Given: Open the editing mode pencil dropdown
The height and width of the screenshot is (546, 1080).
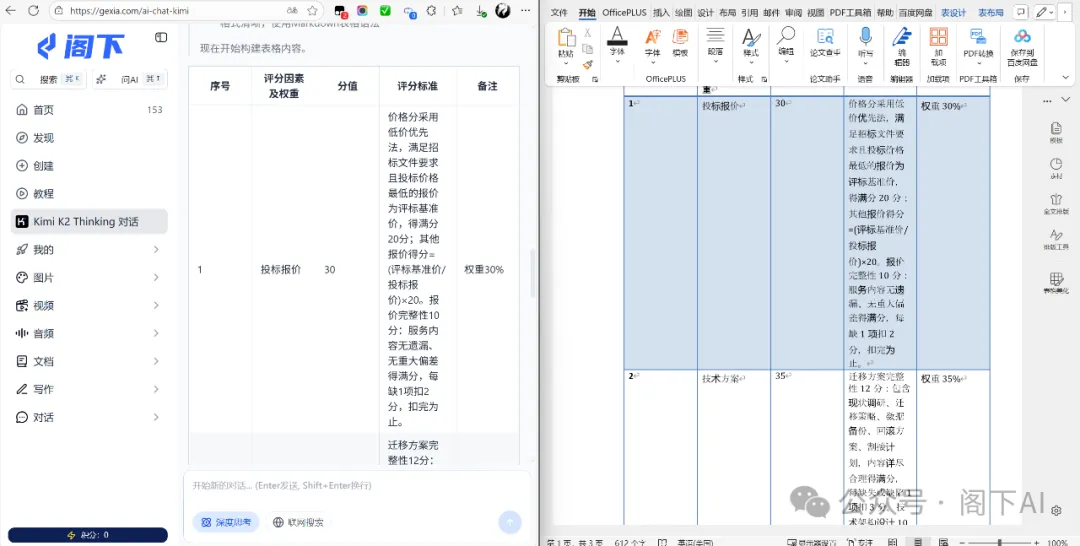Looking at the screenshot, I should pos(1046,12).
